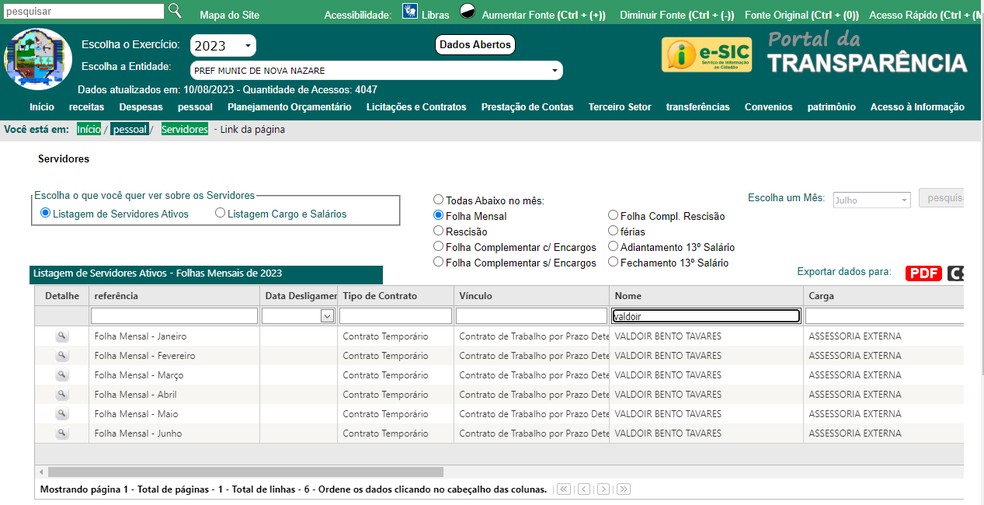984x505 pixels.
Task: Export data using the red PDF icon
Action: 923,273
